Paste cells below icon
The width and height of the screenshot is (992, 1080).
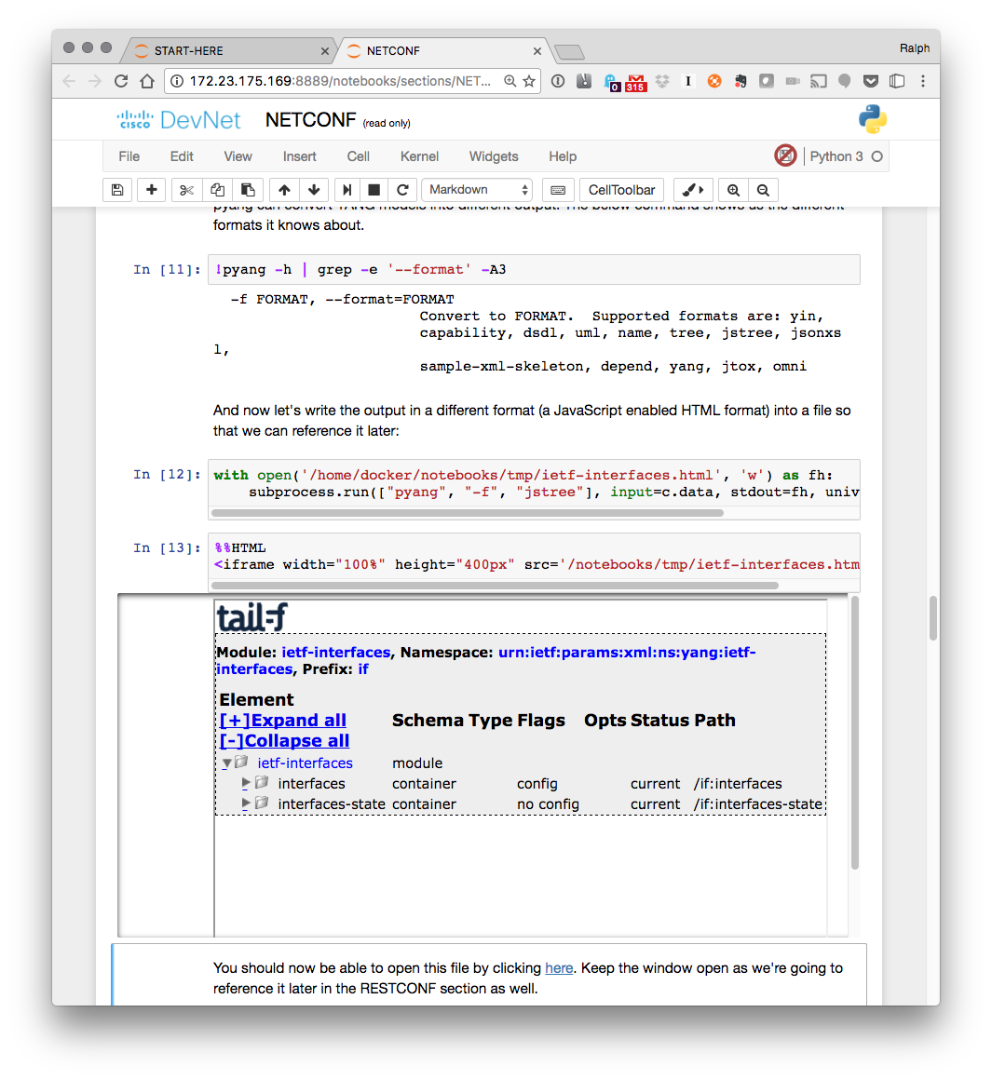(x=248, y=190)
